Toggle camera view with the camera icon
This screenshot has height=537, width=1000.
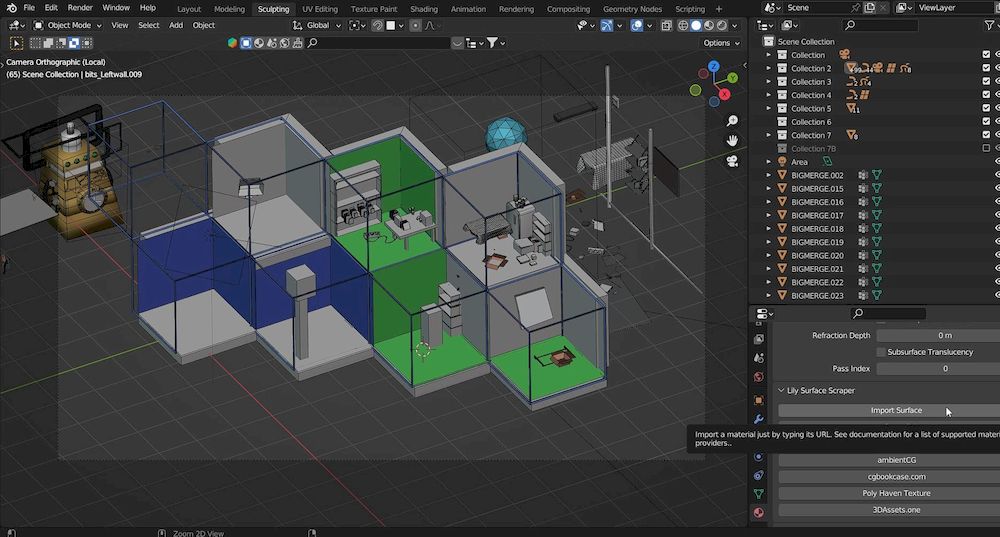[732, 160]
